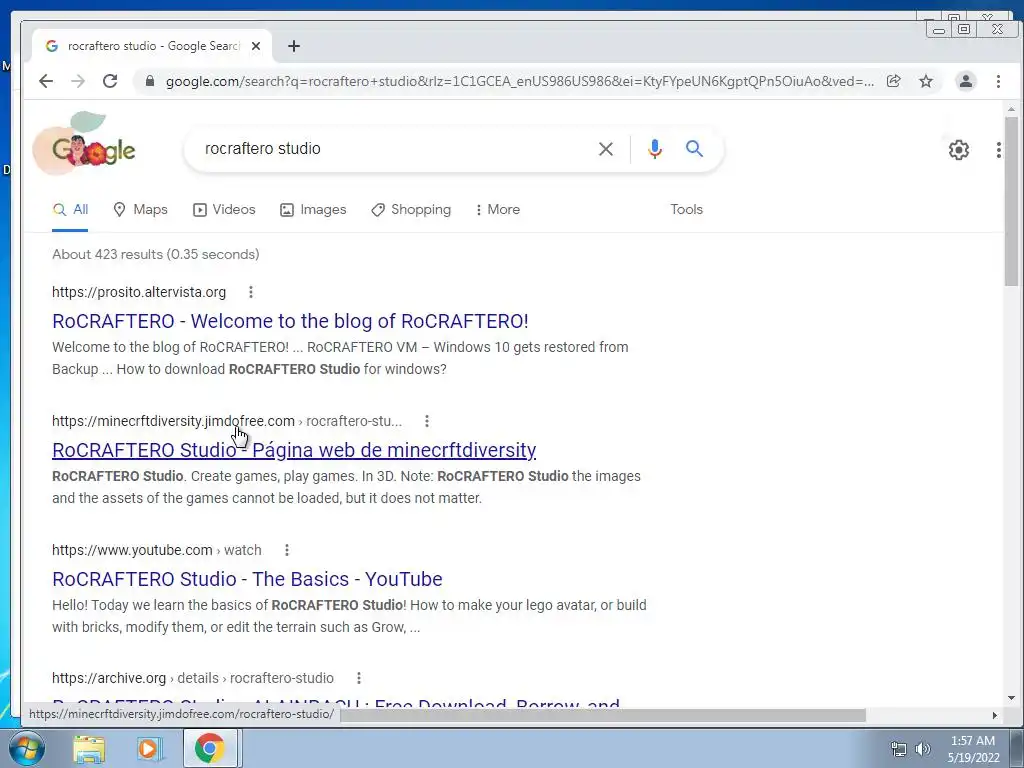This screenshot has width=1024, height=768.
Task: Click the youtube.com watch URL text
Action: pos(157,550)
